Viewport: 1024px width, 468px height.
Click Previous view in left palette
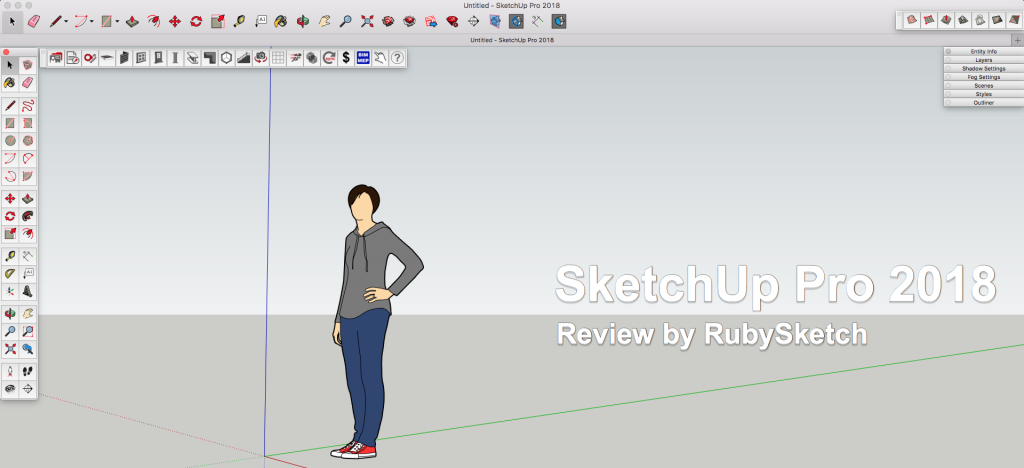(27, 349)
